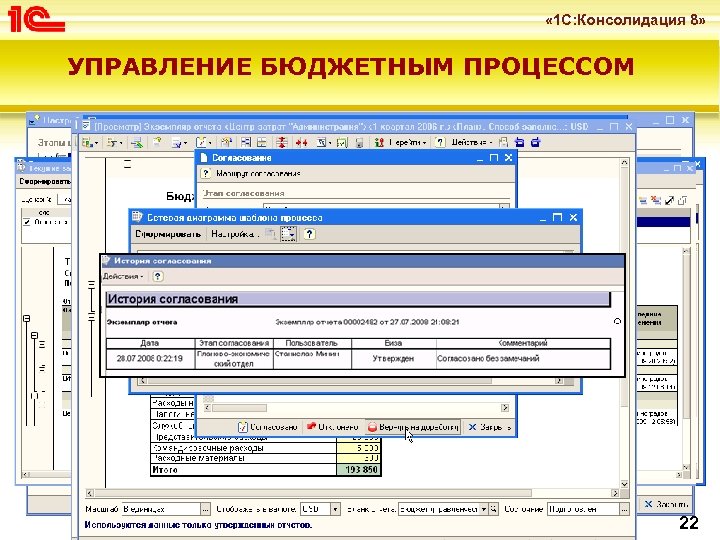Image resolution: width=720 pixels, height=540 pixels.
Task: Click the help question mark in report toolbar
Action: click(x=439, y=143)
